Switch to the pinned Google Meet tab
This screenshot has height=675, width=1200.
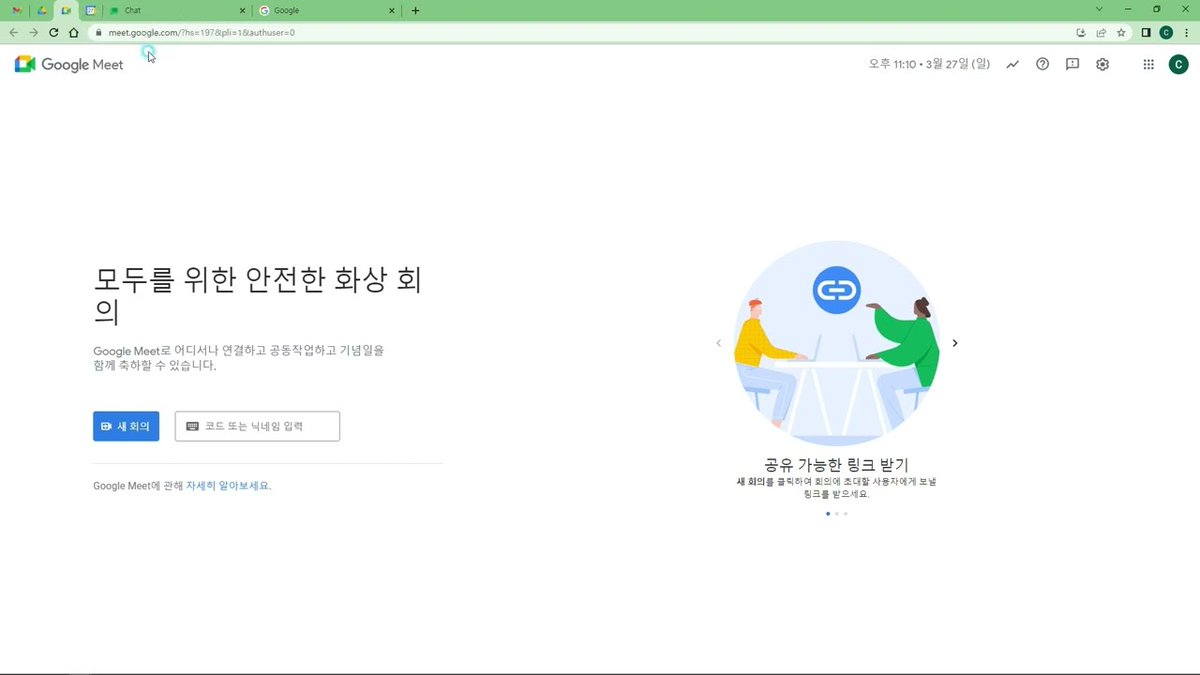pos(67,10)
